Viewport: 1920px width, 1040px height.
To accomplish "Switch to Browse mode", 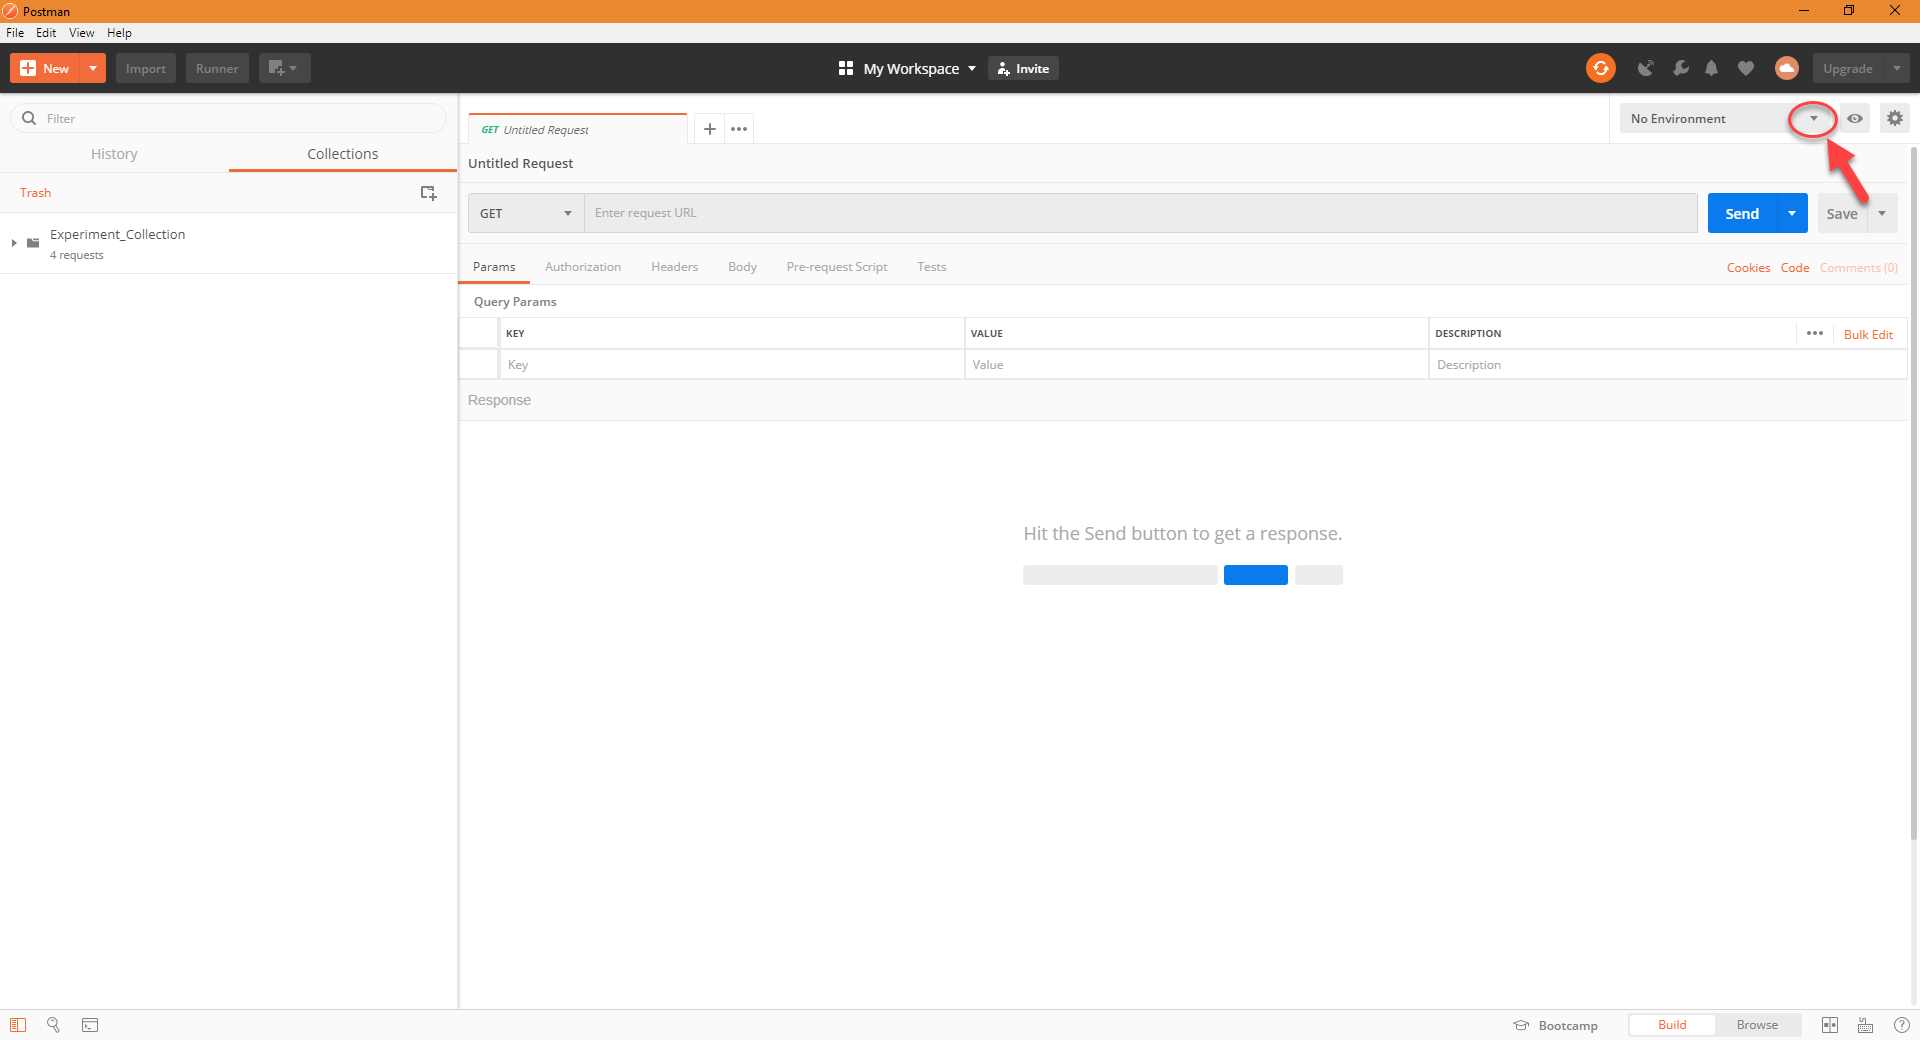I will click(x=1757, y=1025).
